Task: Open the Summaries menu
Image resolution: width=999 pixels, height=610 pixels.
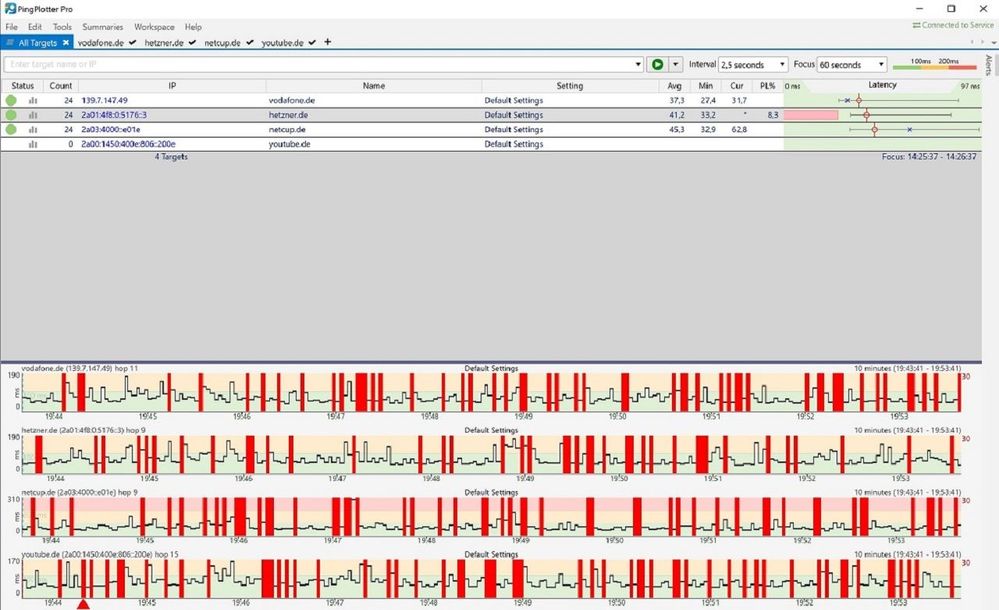Action: (x=102, y=27)
